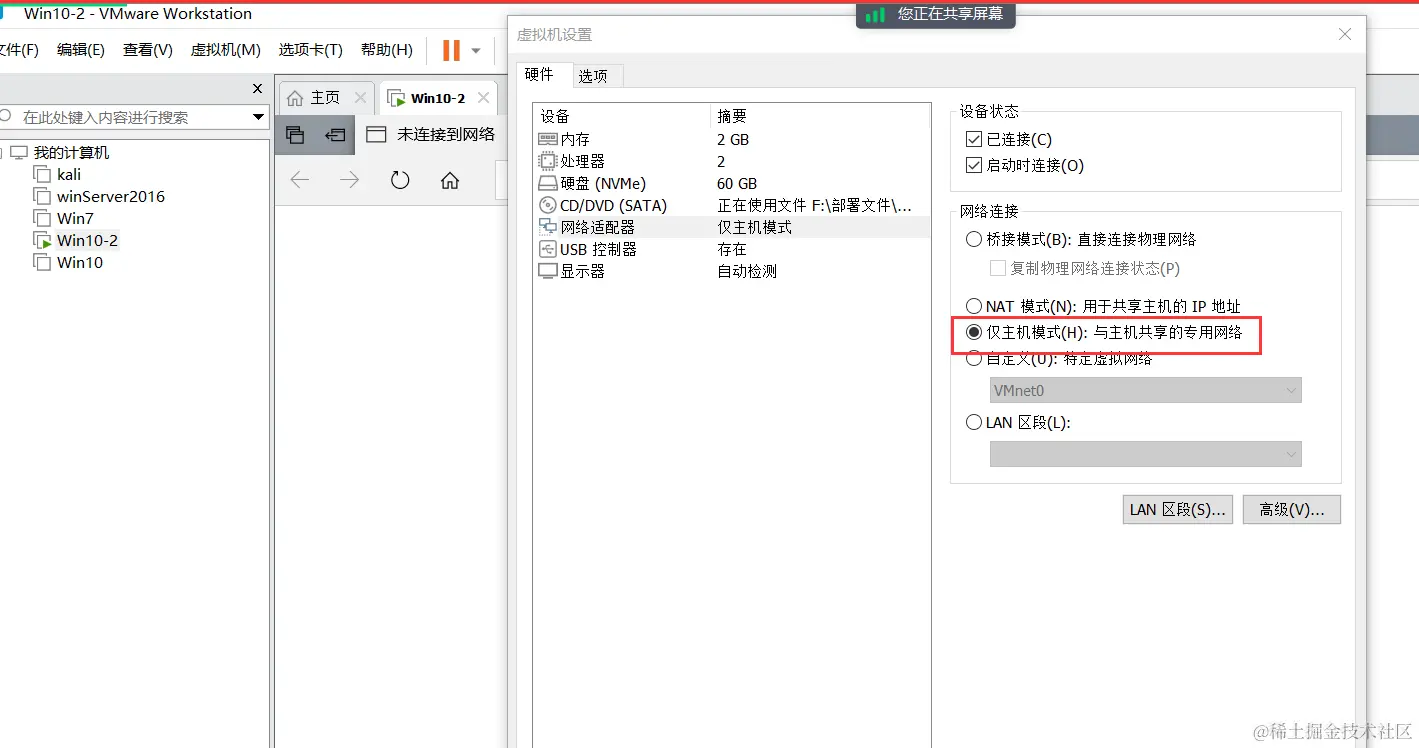Close the 主页 tab
The width and height of the screenshot is (1419, 748).
click(361, 98)
